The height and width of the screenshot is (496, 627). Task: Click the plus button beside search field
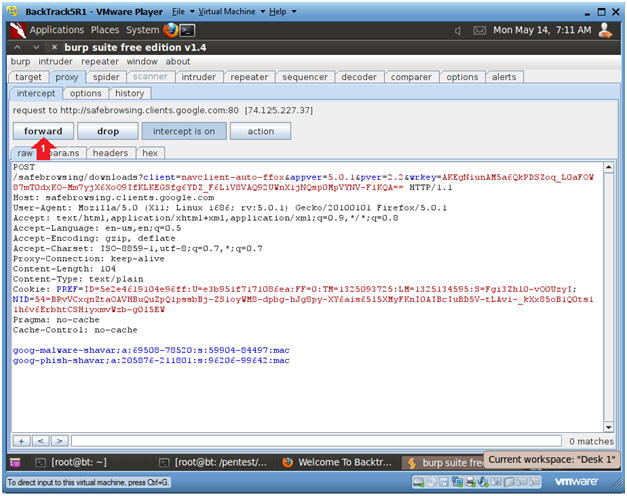pyautogui.click(x=21, y=441)
